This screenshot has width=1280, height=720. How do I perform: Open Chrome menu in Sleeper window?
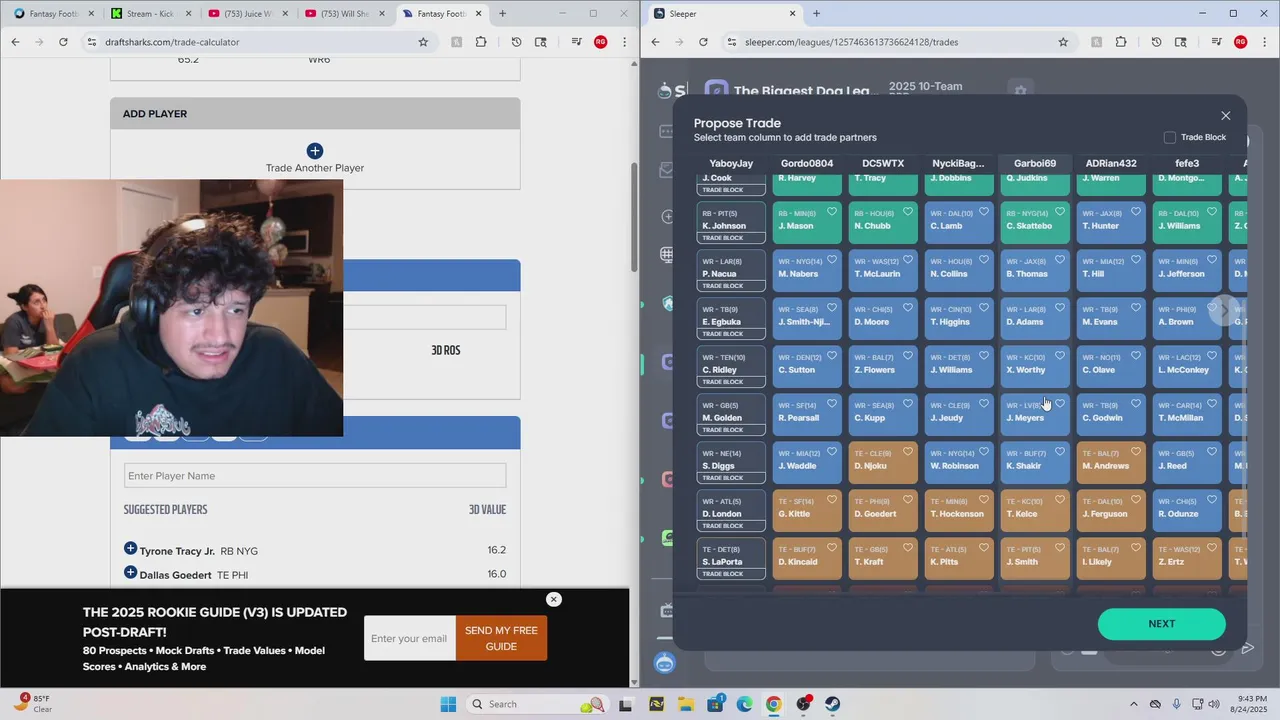[x=1265, y=42]
